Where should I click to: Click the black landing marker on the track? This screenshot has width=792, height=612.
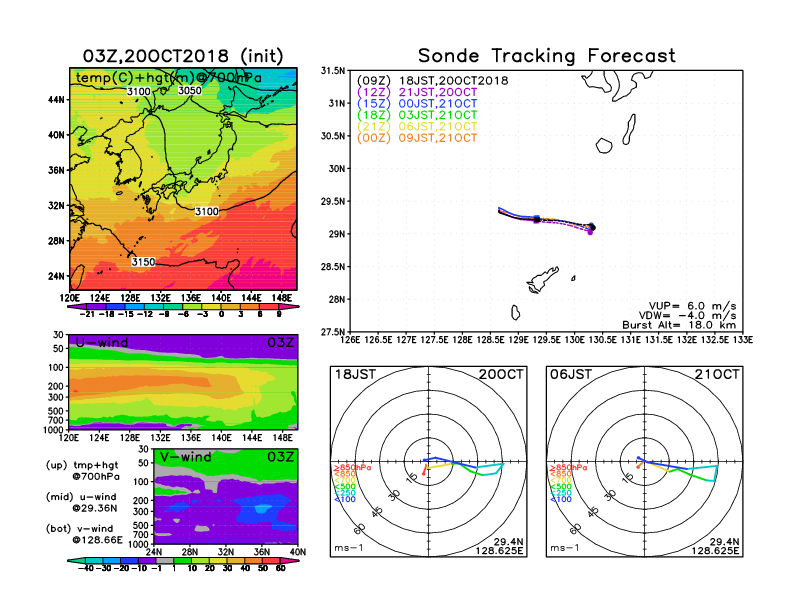[x=591, y=227]
